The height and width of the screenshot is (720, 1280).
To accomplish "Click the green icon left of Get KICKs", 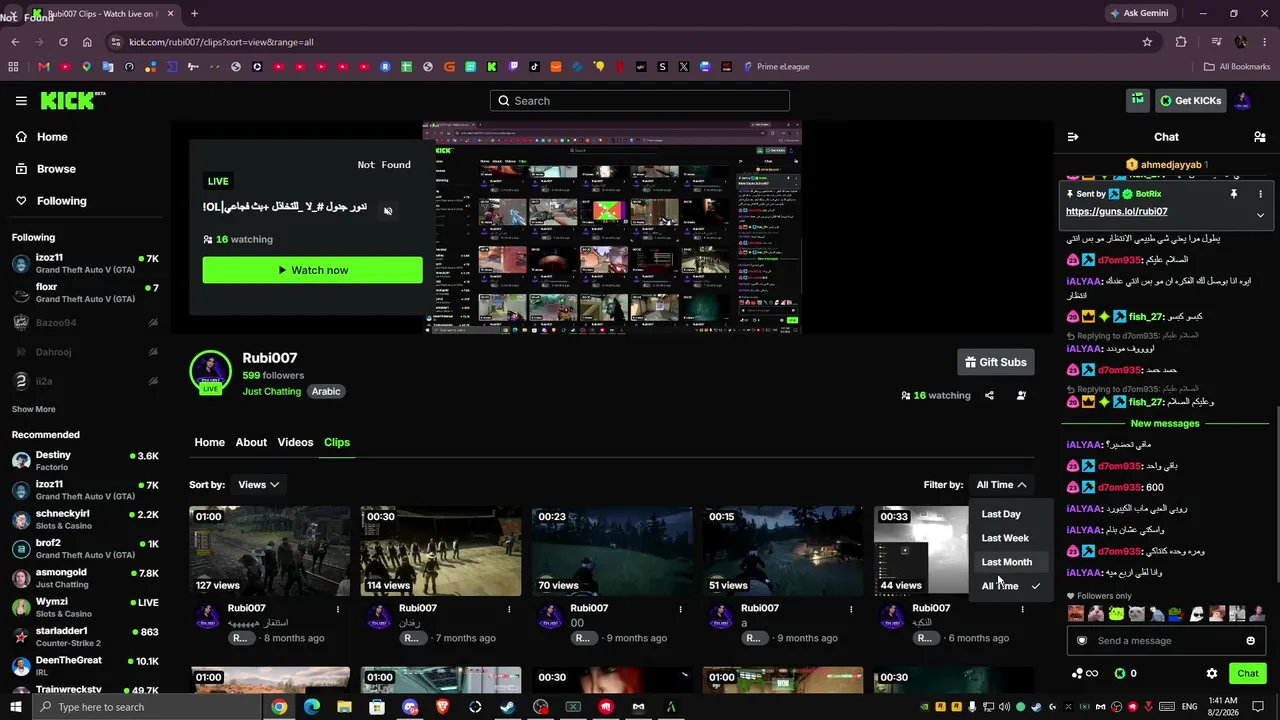I will [1137, 100].
